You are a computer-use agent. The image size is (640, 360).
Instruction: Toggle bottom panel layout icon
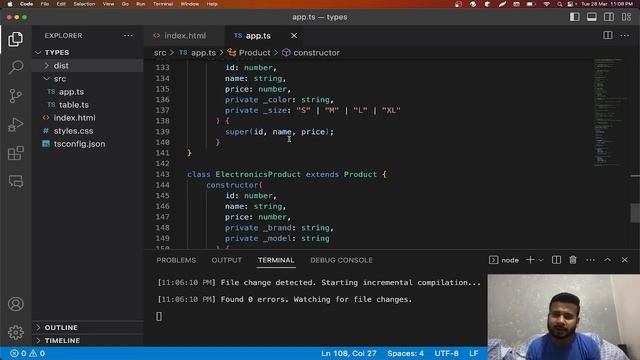tap(592, 17)
